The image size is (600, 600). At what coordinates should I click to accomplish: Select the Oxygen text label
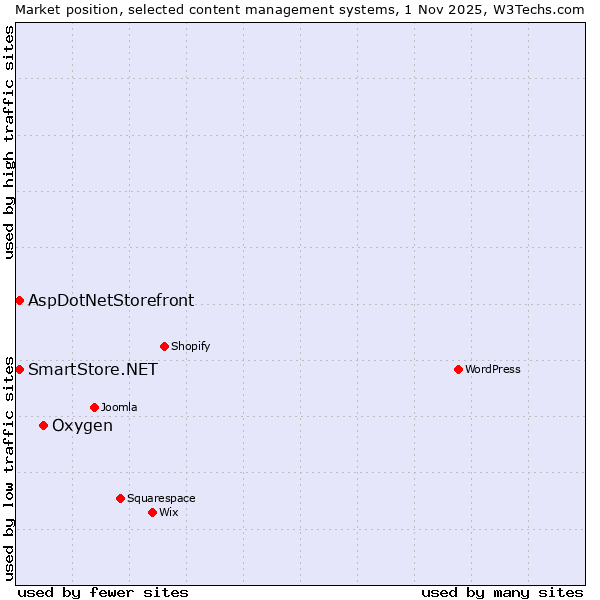click(82, 426)
